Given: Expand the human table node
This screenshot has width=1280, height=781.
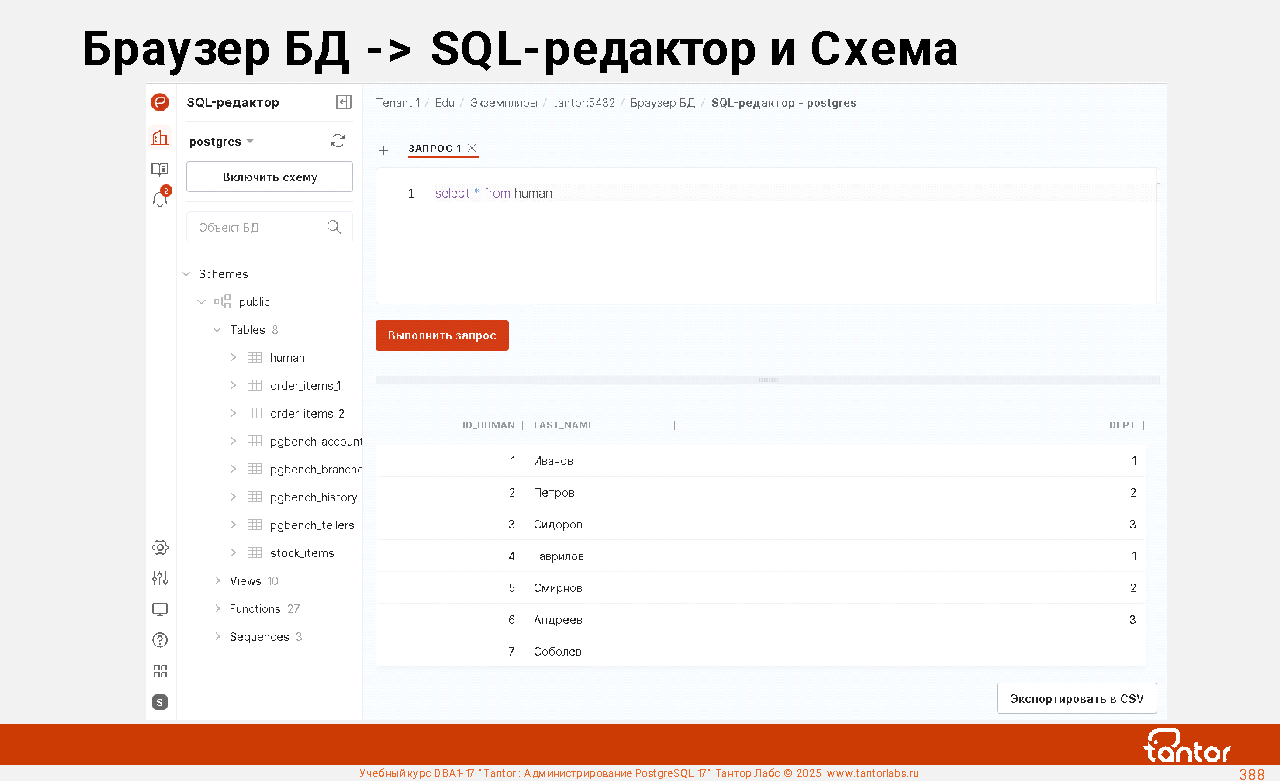Looking at the screenshot, I should click(233, 357).
